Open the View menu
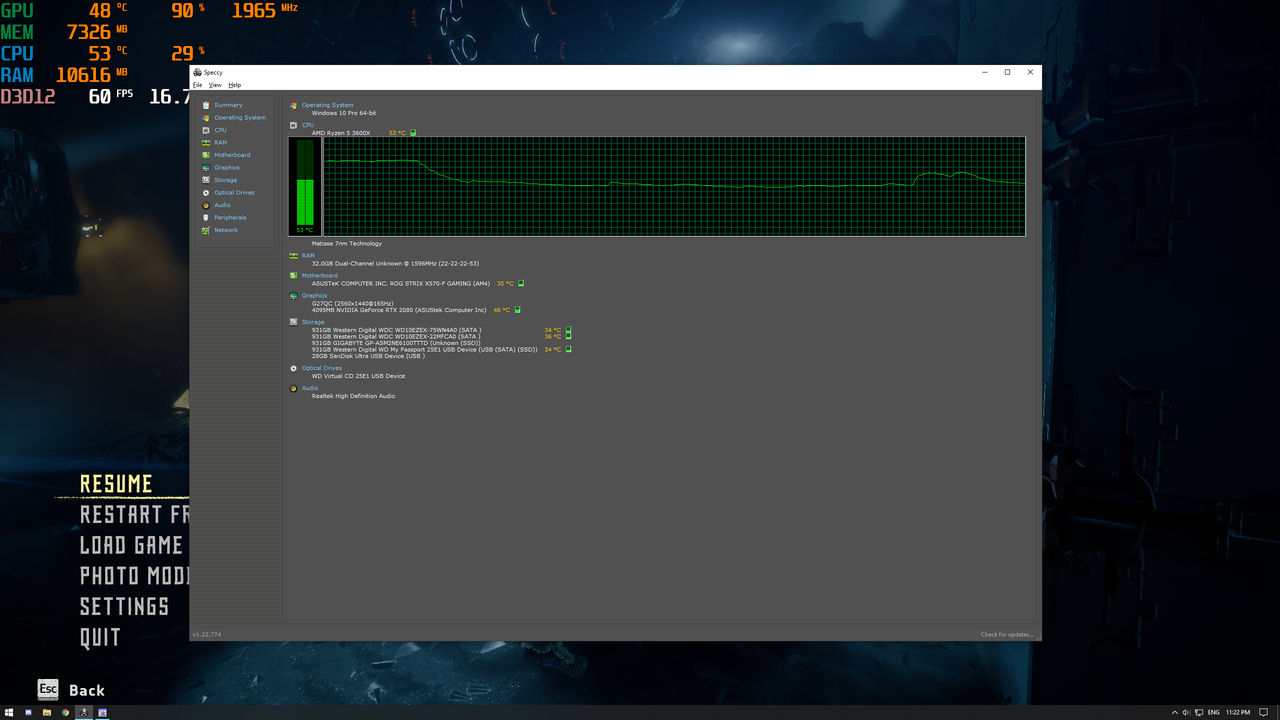 (x=215, y=85)
